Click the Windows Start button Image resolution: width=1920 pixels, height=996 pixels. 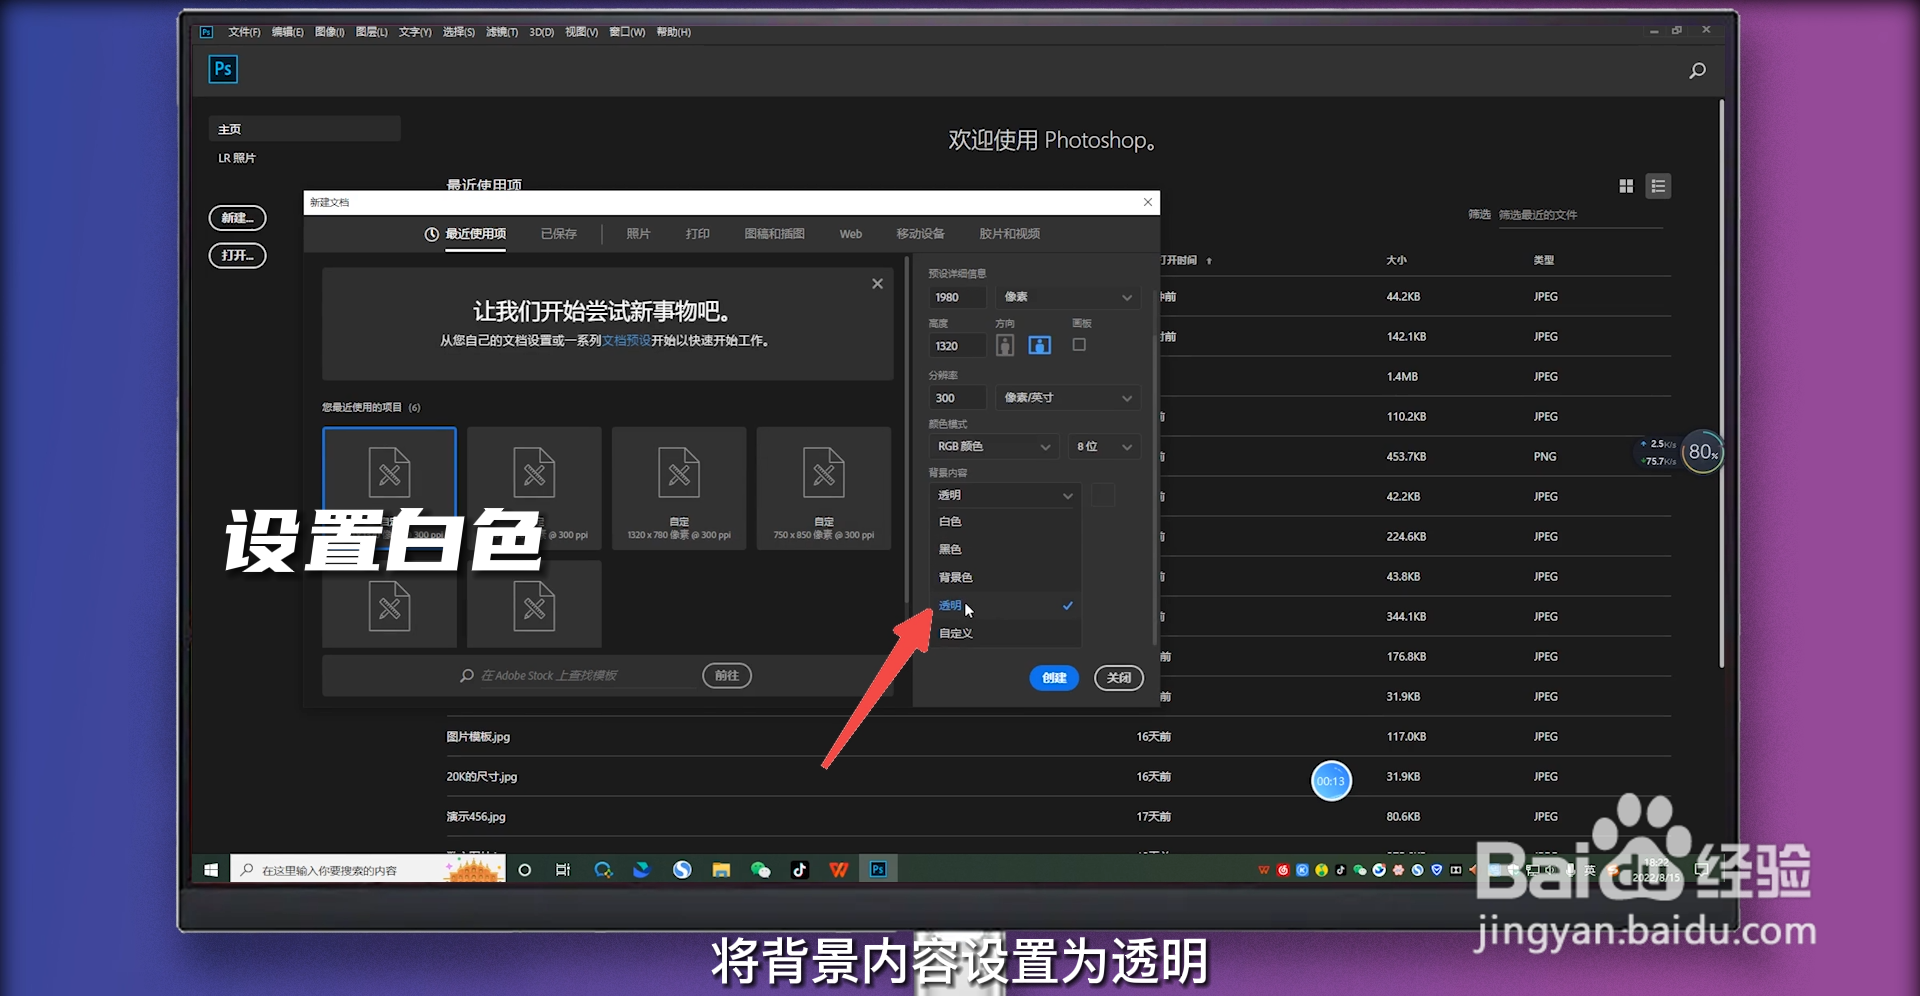[211, 870]
